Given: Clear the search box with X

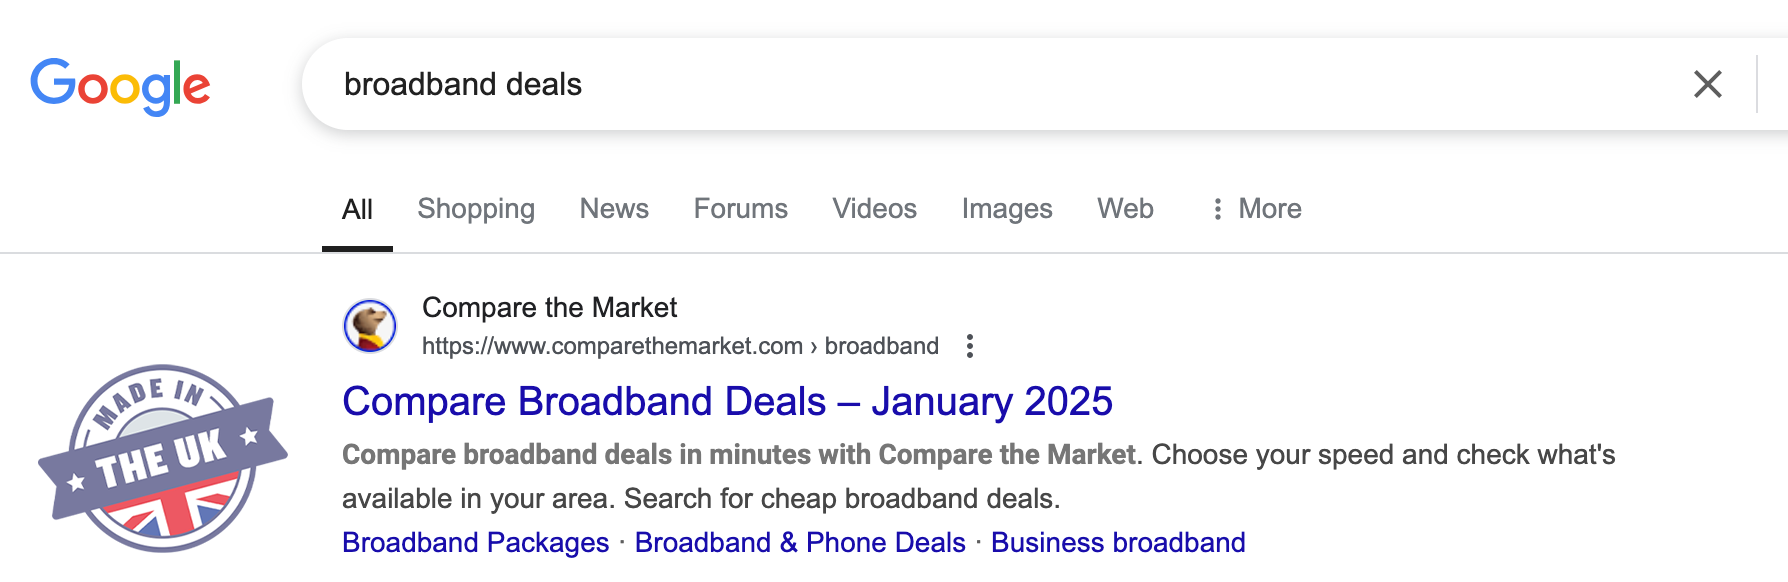Looking at the screenshot, I should point(1707,84).
